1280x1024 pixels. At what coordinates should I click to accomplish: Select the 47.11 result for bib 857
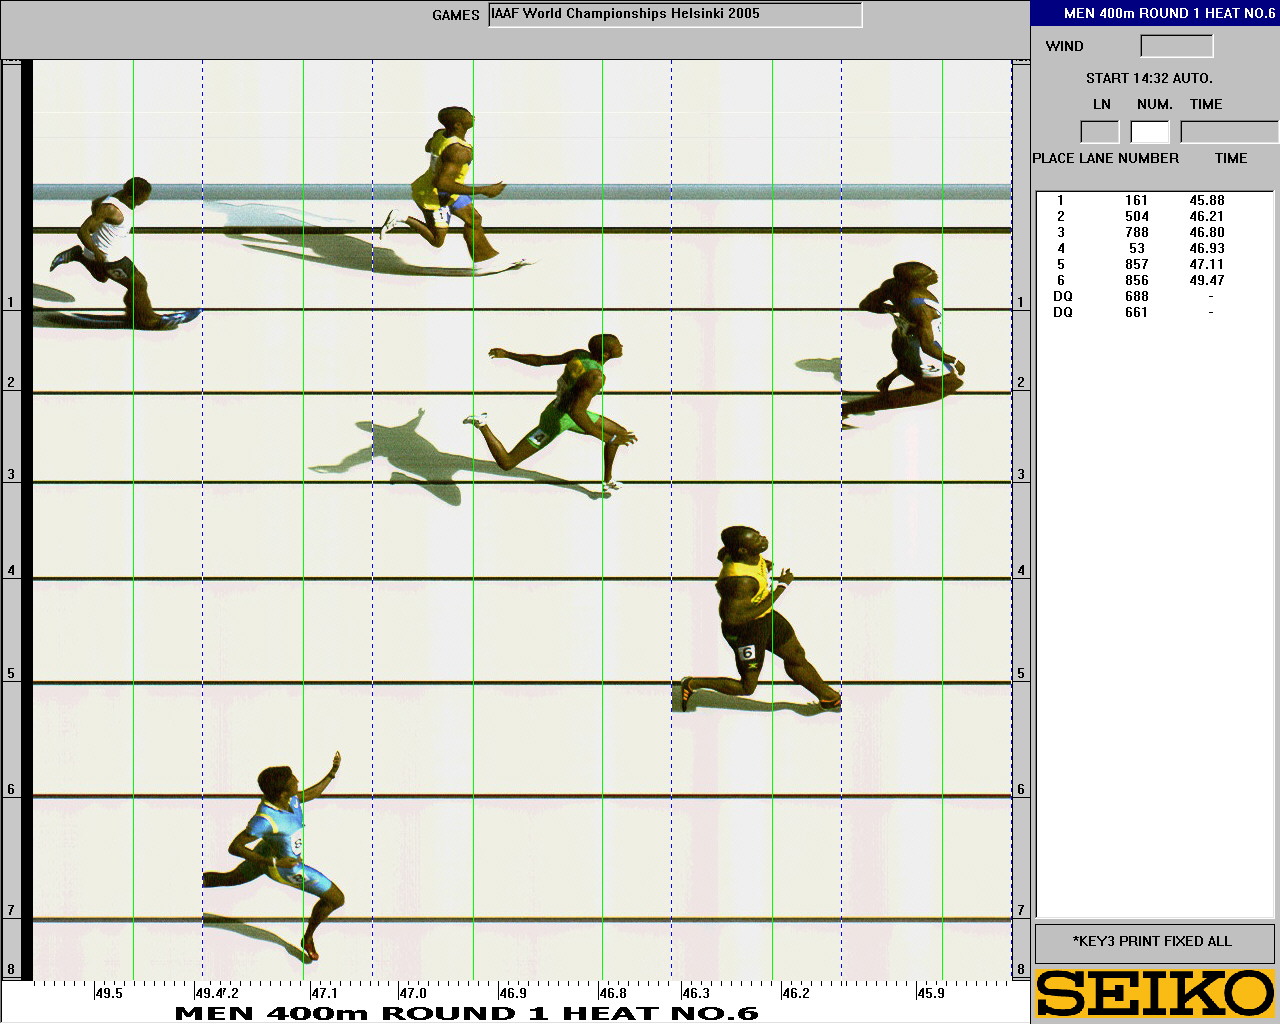pos(1140,264)
